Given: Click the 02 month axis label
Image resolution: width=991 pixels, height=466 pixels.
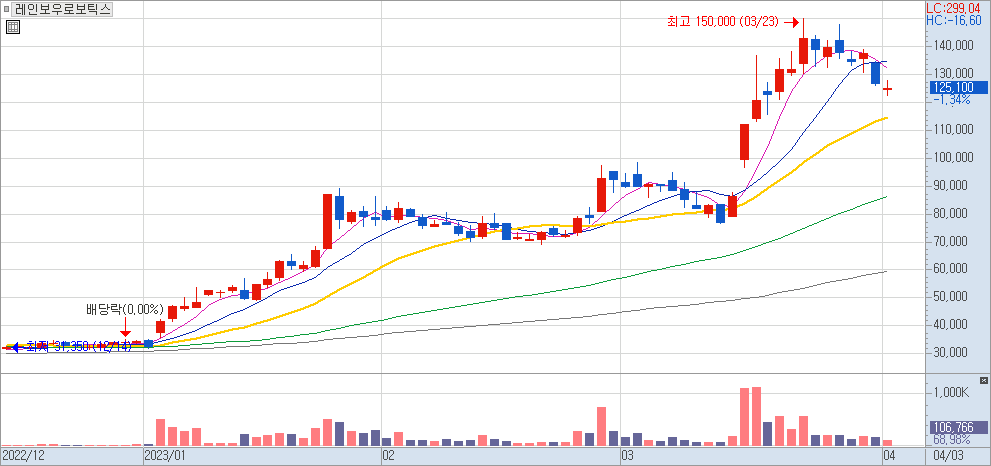Looking at the screenshot, I should [388, 455].
